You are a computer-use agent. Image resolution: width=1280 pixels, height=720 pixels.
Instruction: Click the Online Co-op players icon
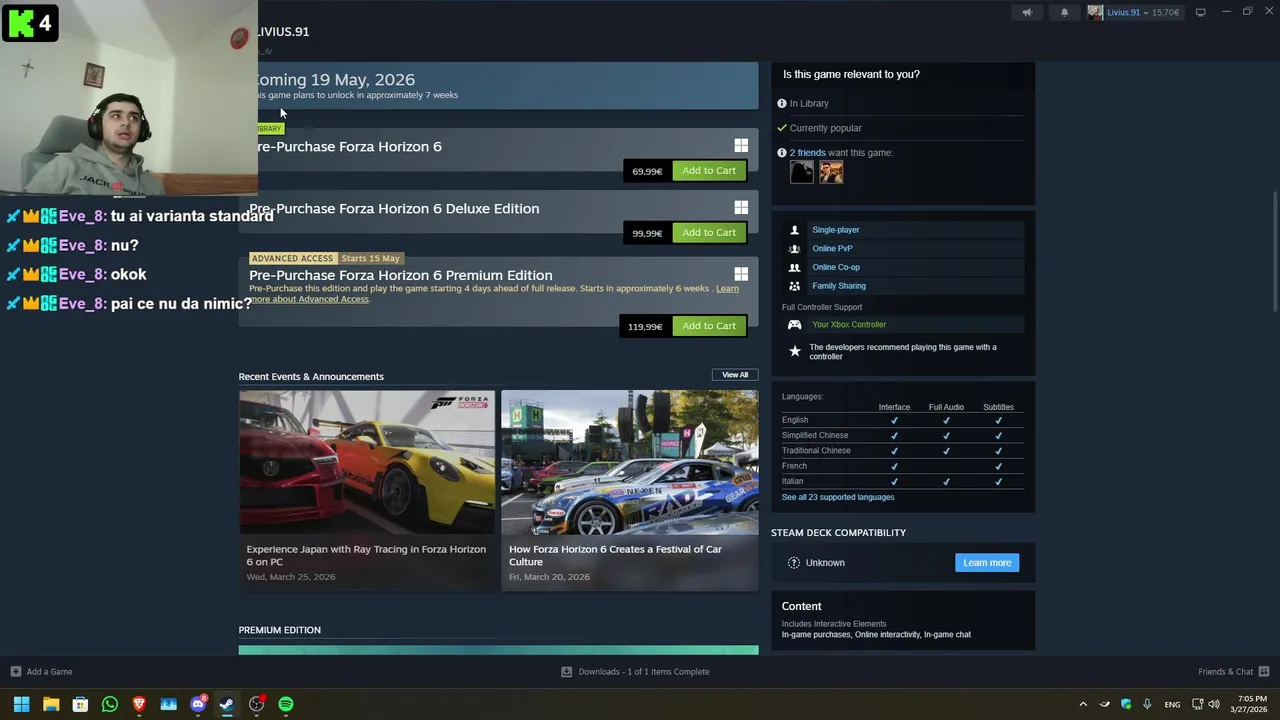tap(795, 267)
